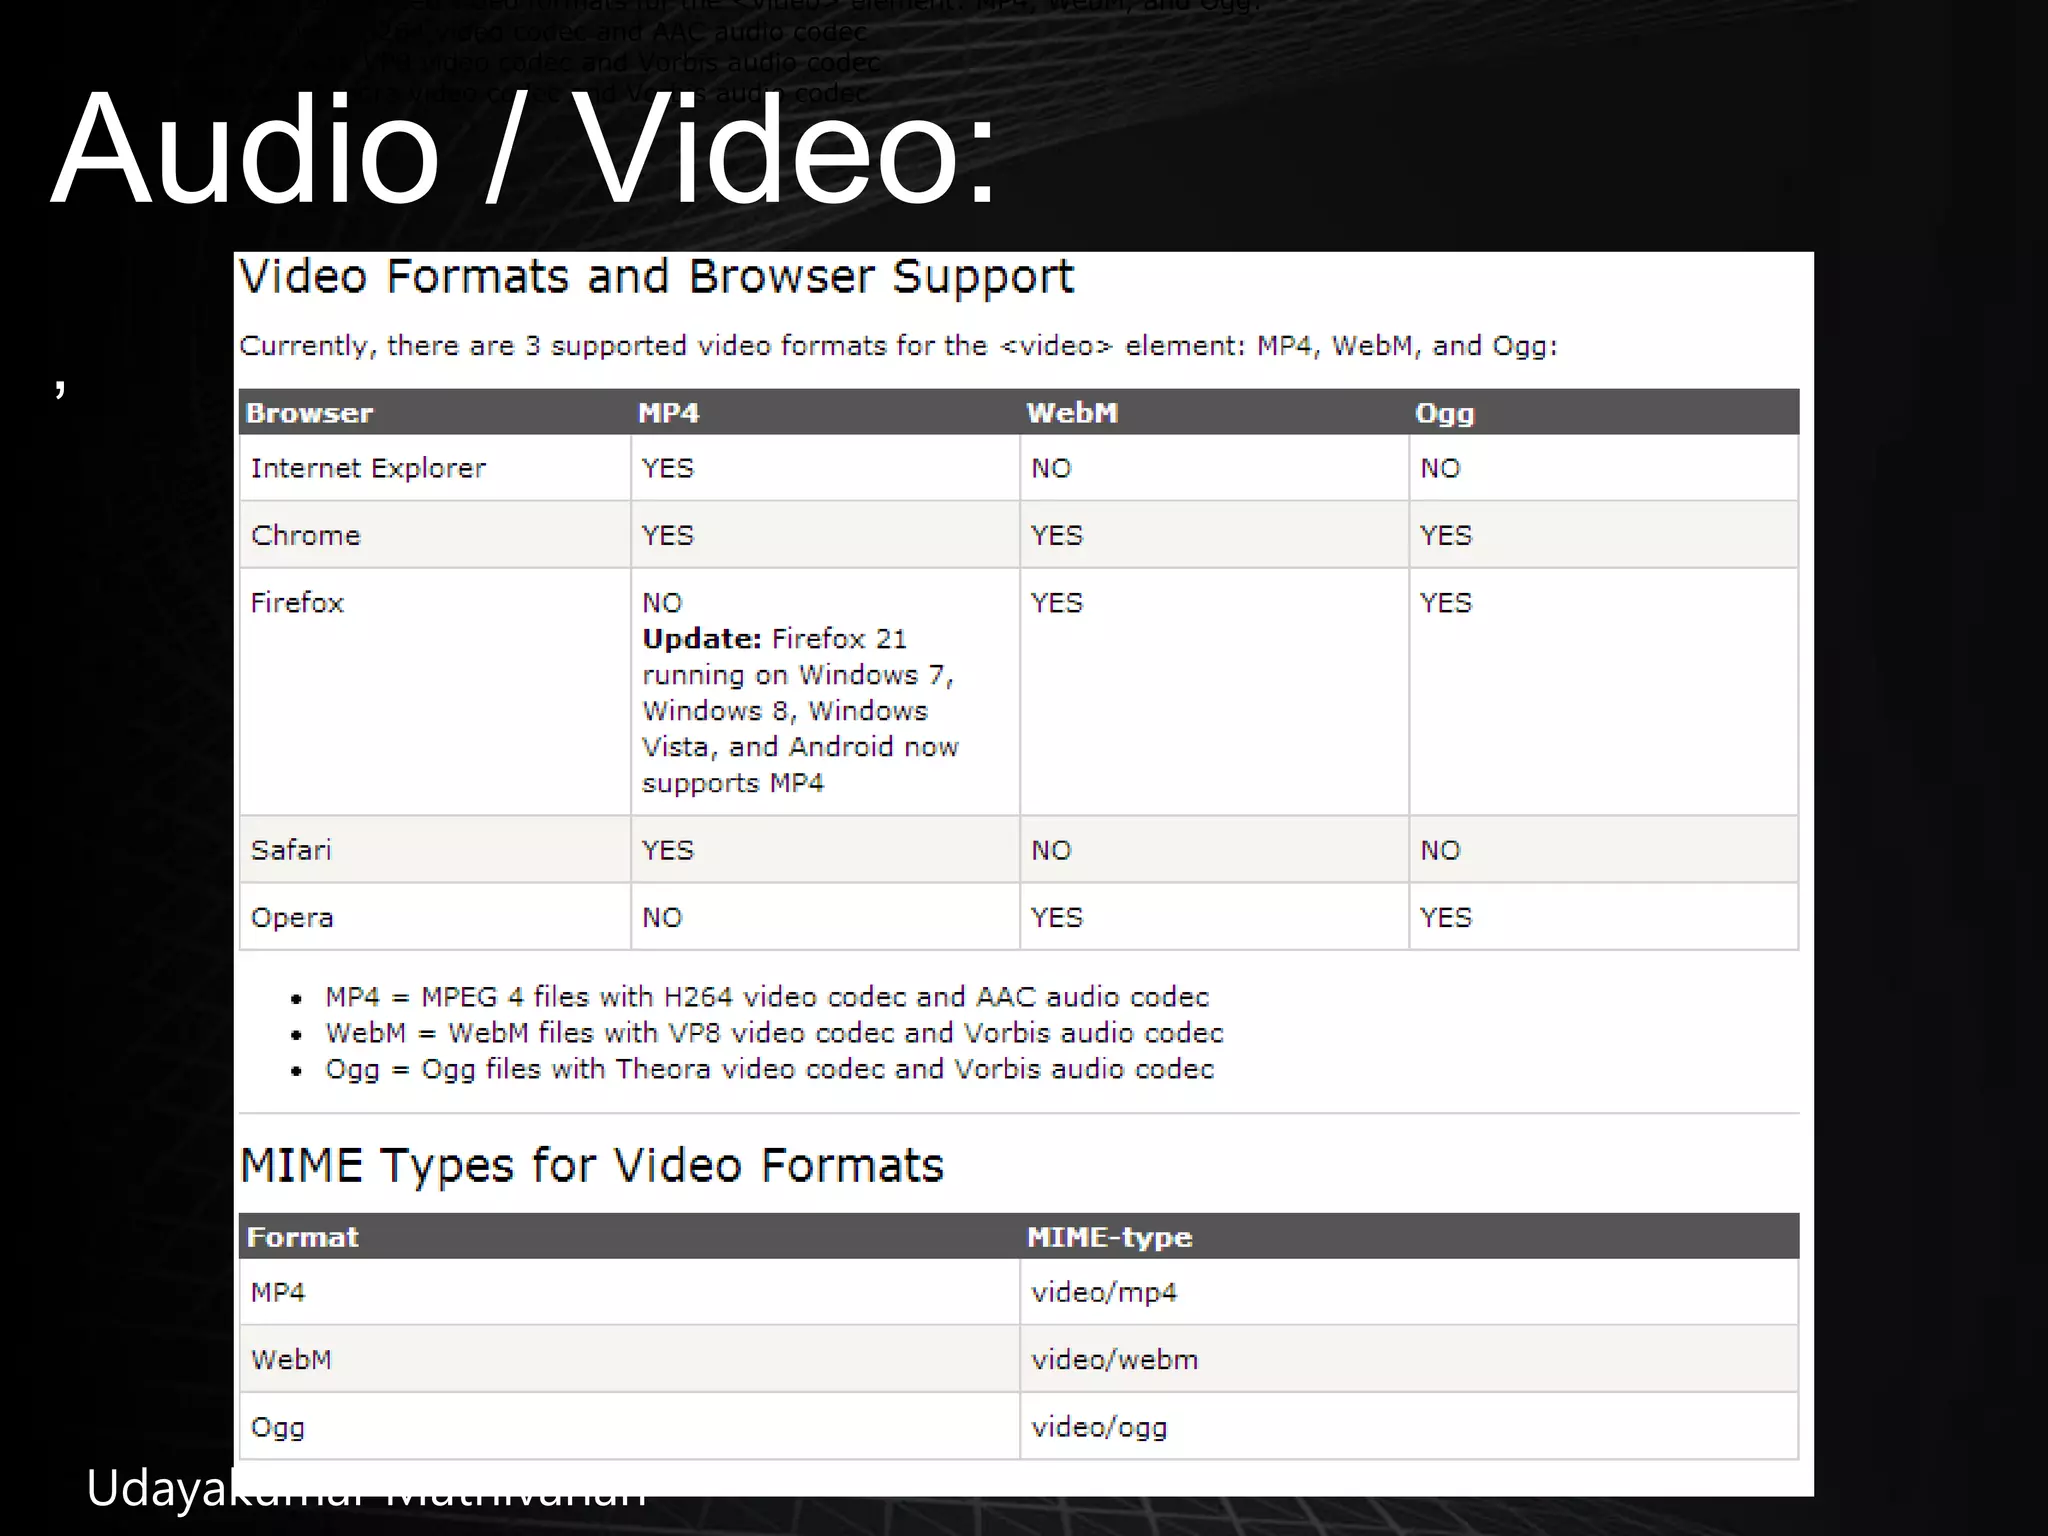Select the 'Video Formats and Browser Support' heading
This screenshot has height=1536, width=2048.
click(657, 277)
